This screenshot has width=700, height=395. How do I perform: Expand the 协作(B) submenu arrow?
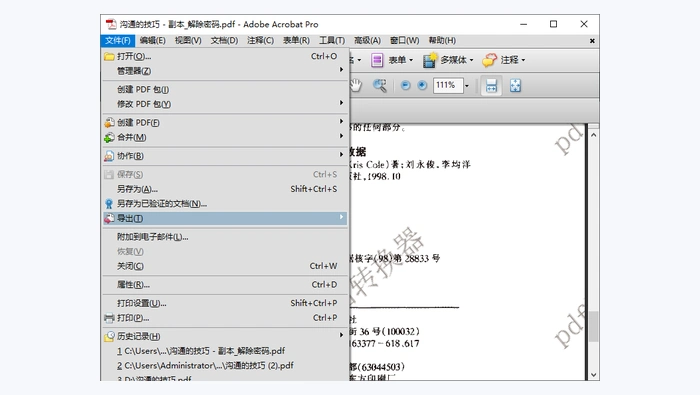(341, 154)
